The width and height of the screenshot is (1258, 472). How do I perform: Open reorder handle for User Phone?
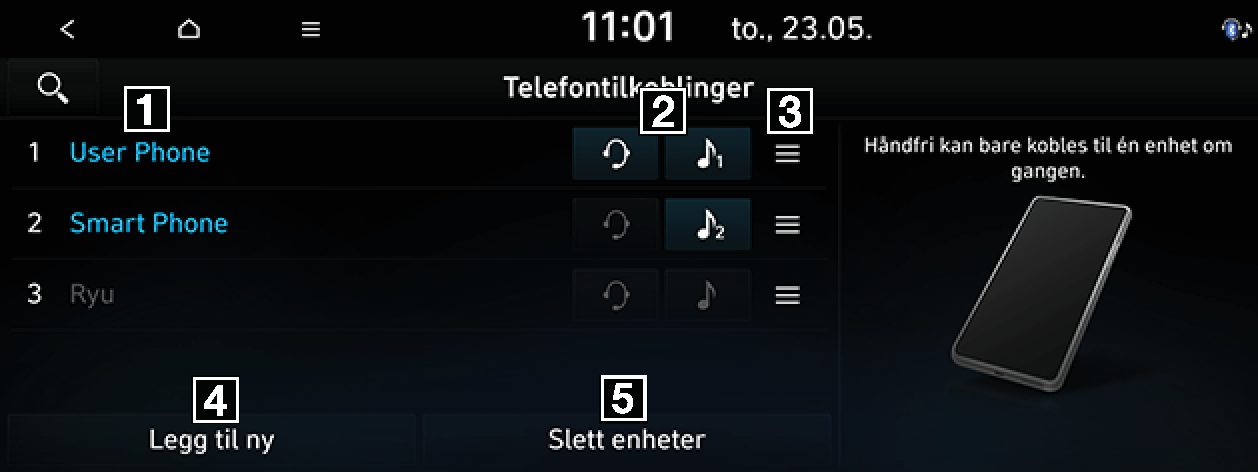point(788,155)
